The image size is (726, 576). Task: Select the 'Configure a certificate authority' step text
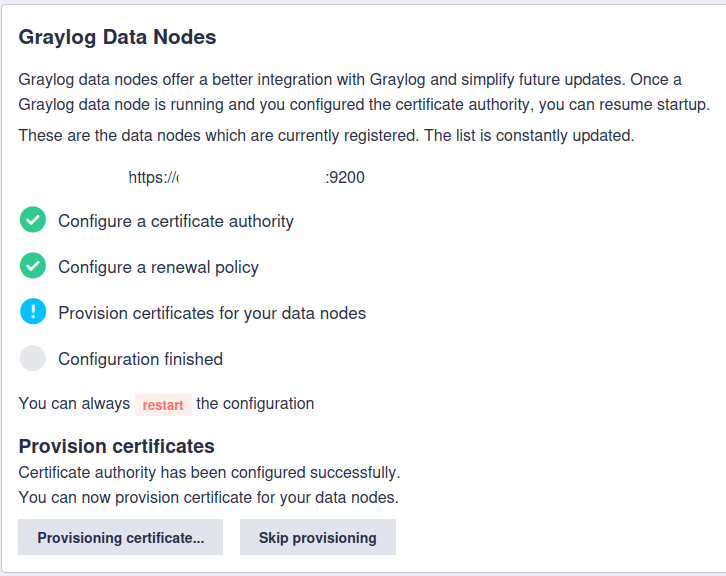176,221
